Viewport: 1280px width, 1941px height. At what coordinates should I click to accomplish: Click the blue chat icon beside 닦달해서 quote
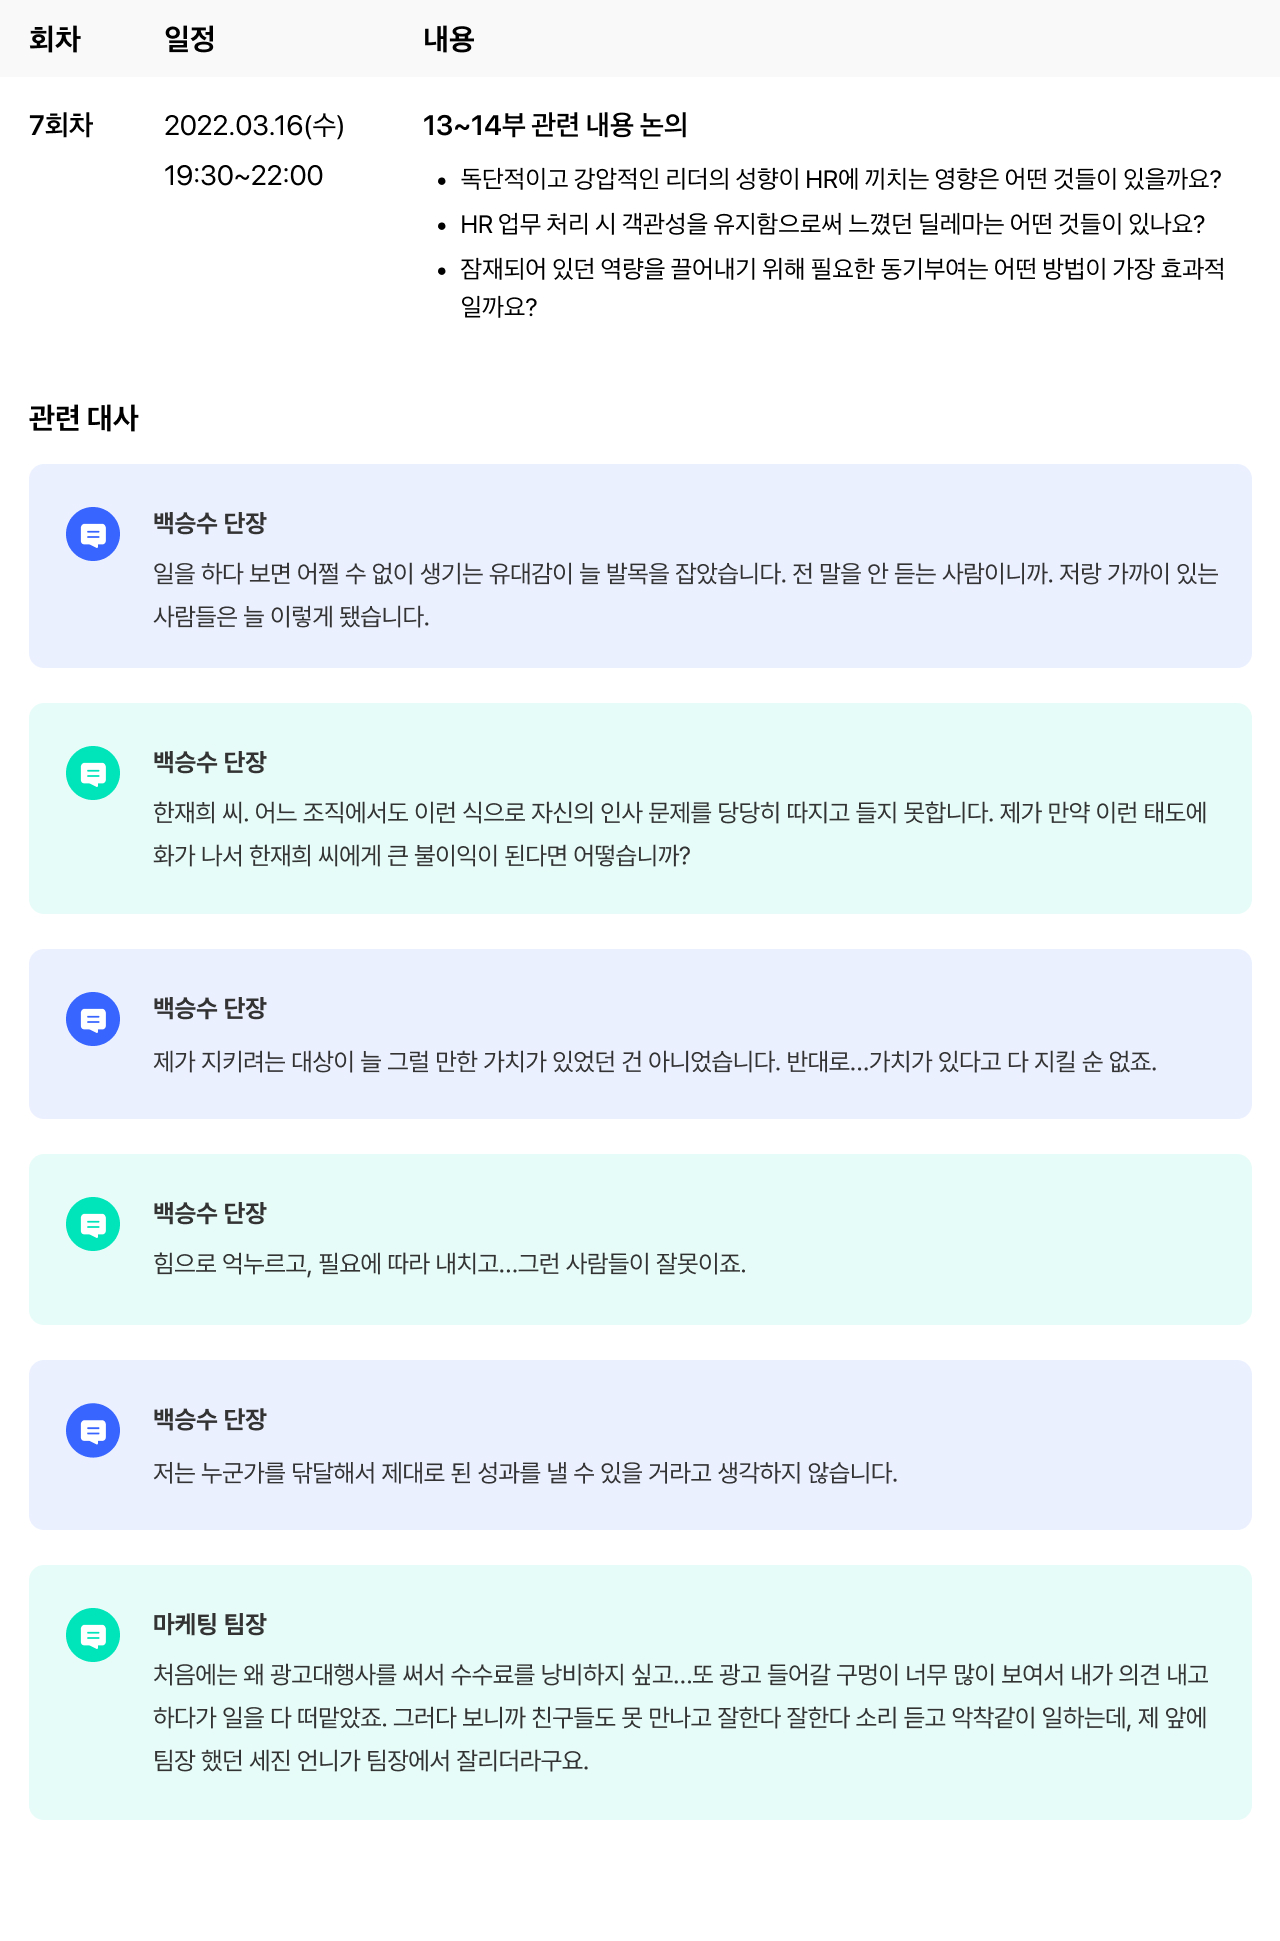click(93, 1431)
